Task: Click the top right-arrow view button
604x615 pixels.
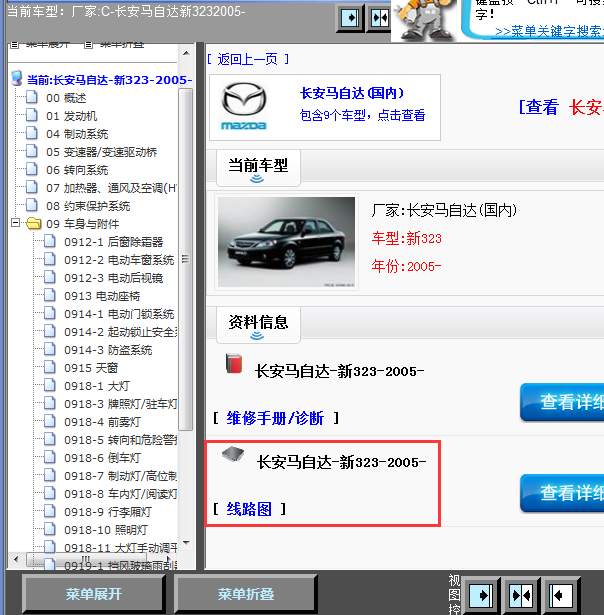Action: click(x=350, y=18)
